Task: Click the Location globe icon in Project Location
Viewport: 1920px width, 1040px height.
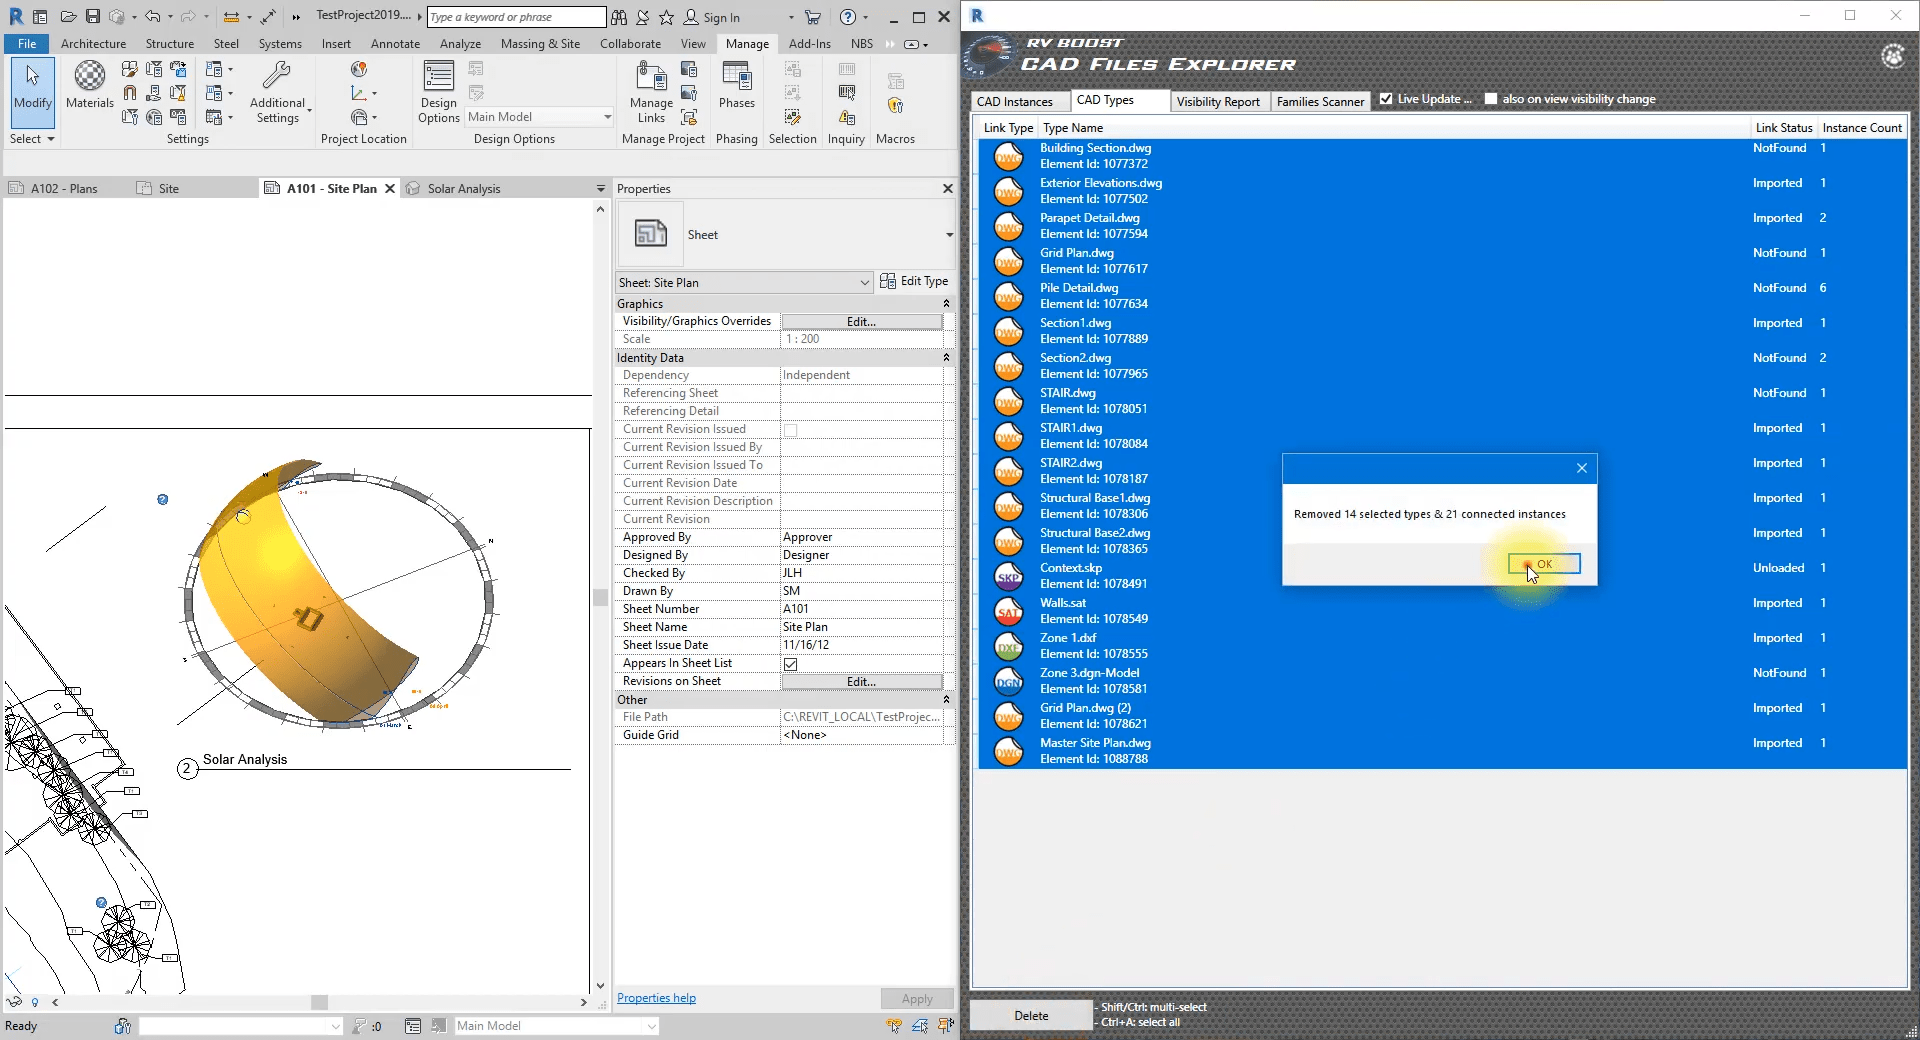Action: click(x=359, y=69)
